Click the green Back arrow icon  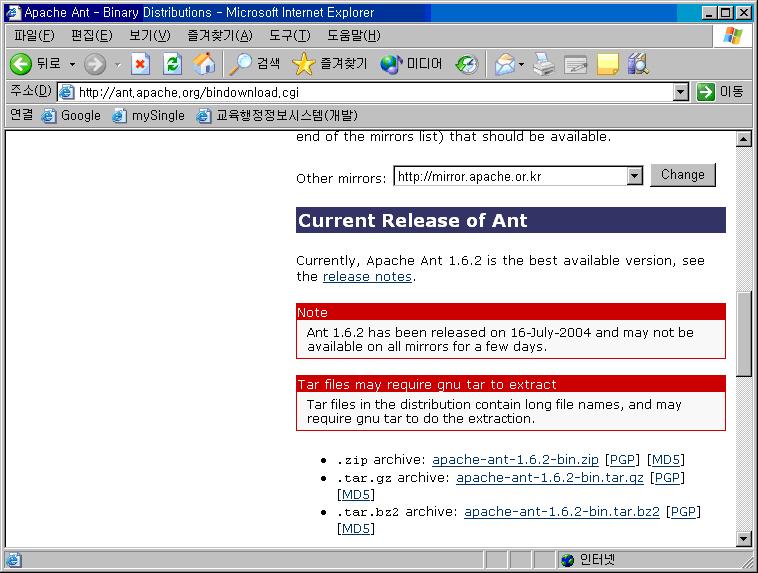[x=21, y=64]
